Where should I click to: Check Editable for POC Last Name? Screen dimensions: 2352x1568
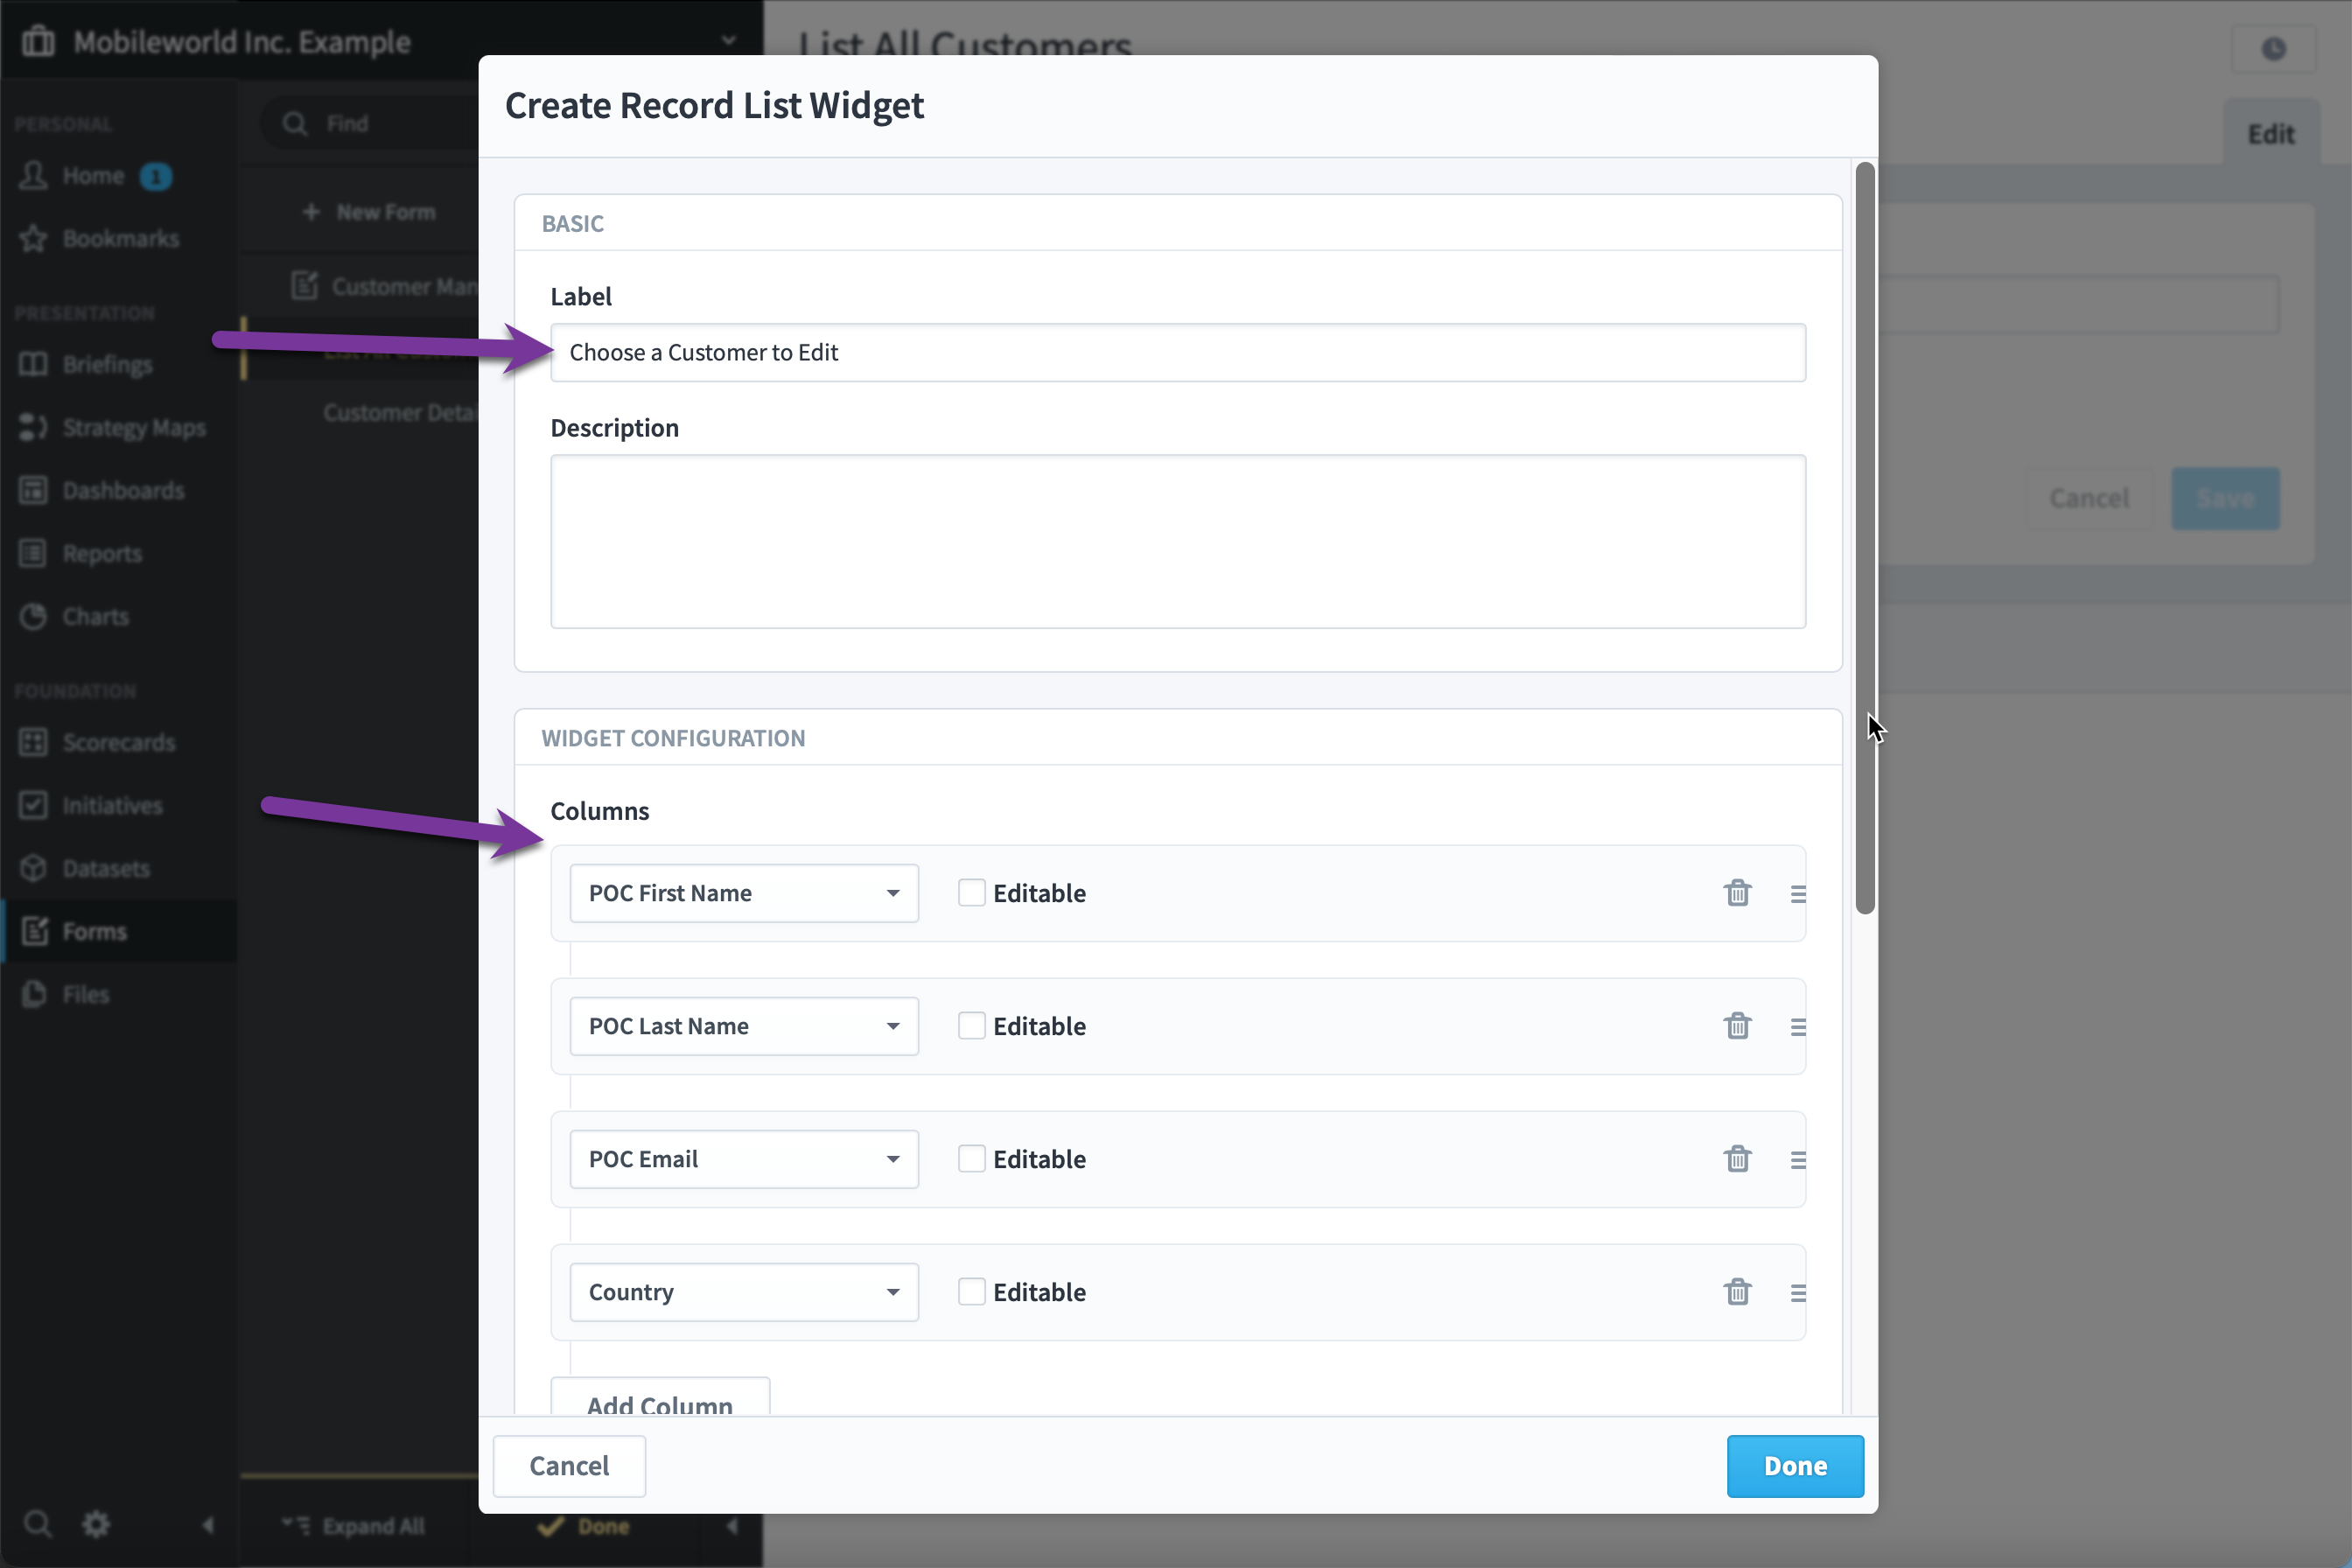[971, 1026]
